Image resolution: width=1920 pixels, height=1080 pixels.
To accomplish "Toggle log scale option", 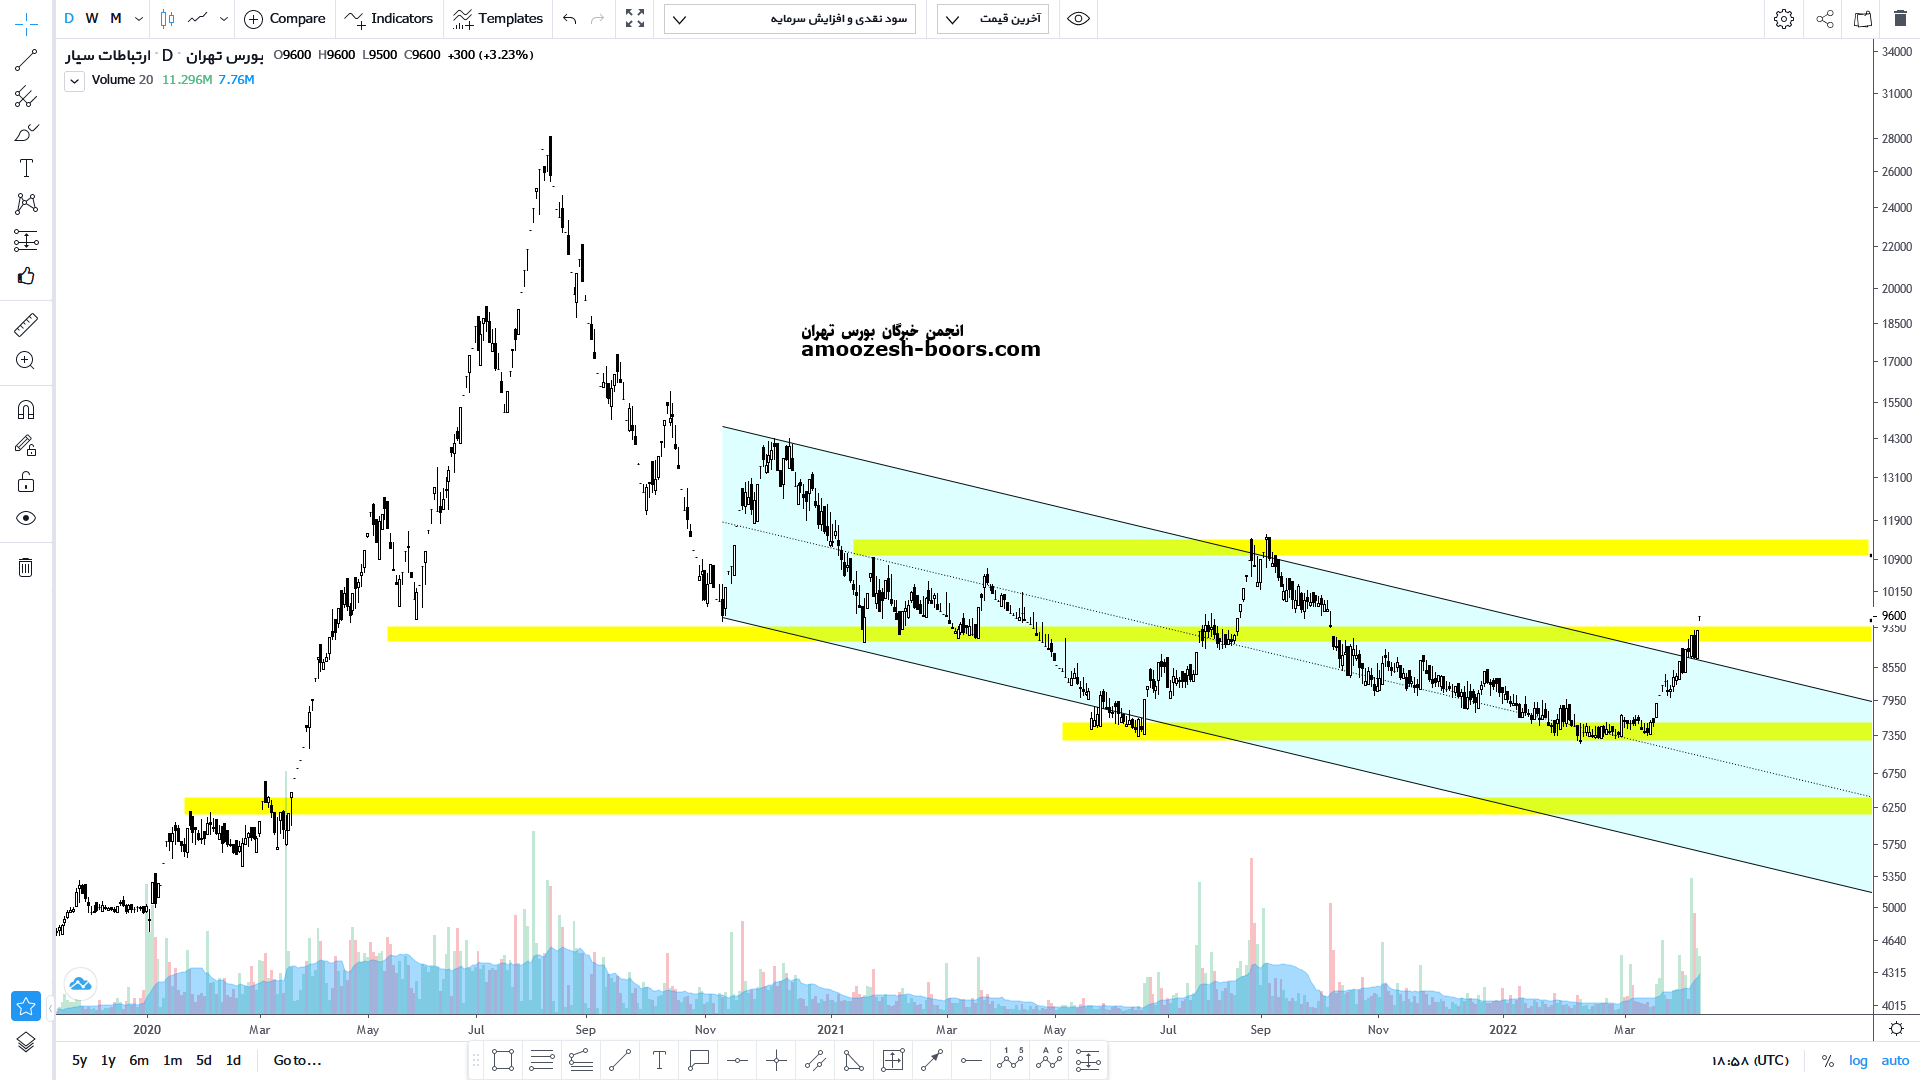I will [x=1858, y=1061].
